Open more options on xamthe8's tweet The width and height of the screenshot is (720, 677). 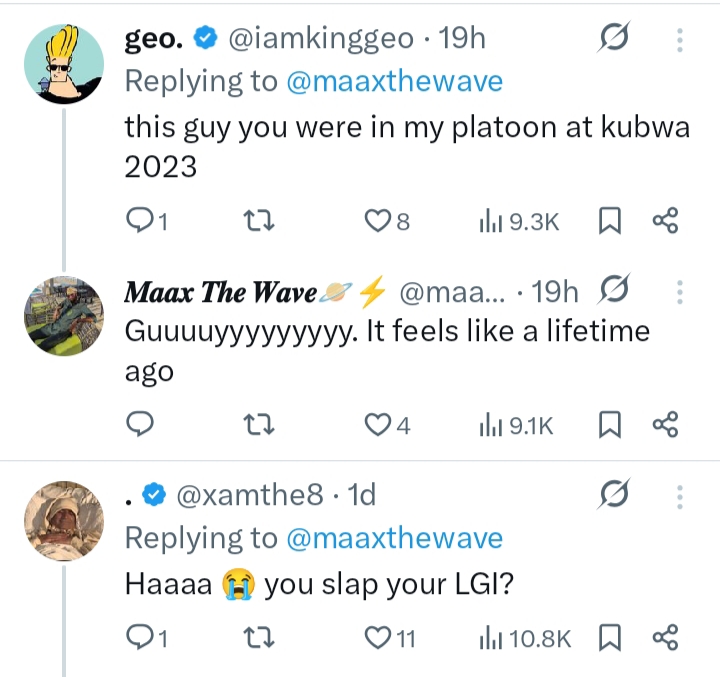680,495
